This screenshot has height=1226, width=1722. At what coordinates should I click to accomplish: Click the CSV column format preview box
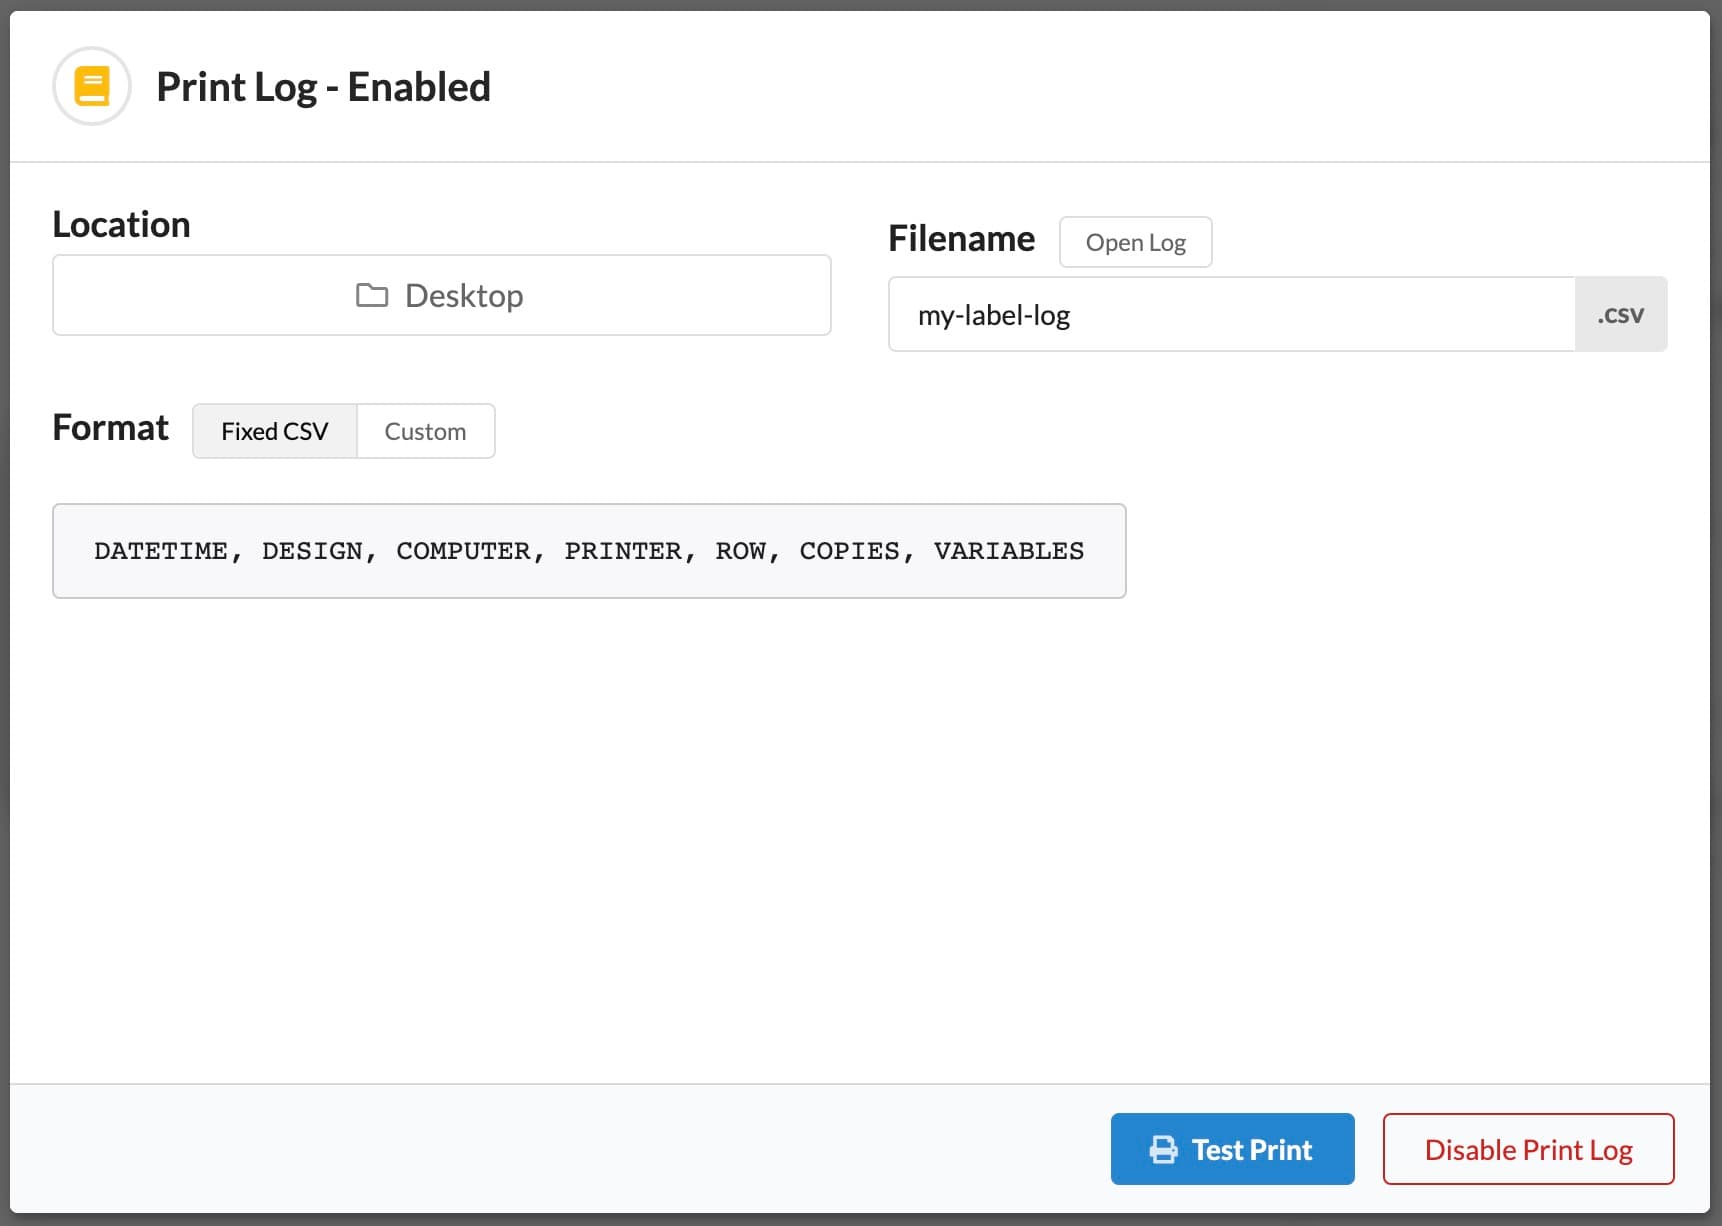pos(589,550)
